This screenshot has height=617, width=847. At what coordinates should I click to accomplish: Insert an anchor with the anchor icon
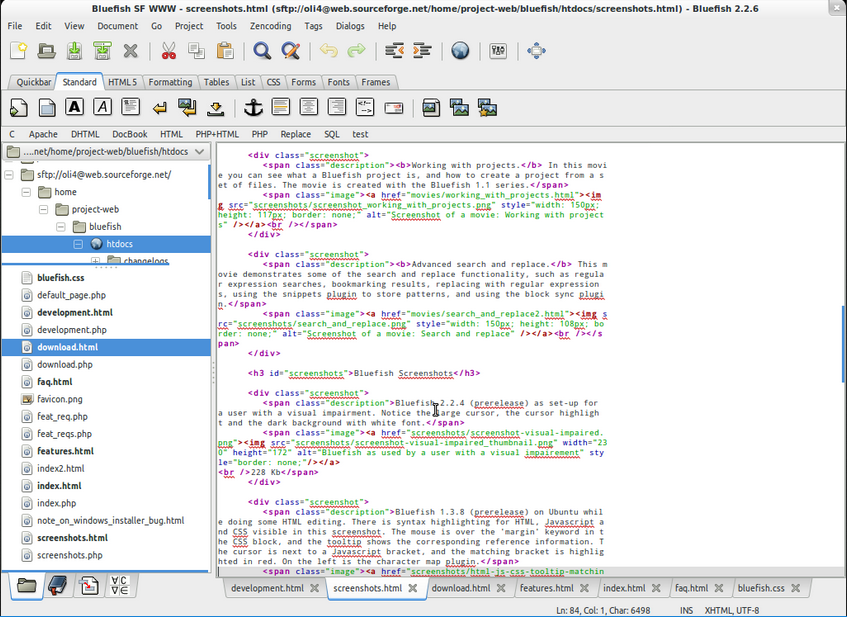(252, 107)
